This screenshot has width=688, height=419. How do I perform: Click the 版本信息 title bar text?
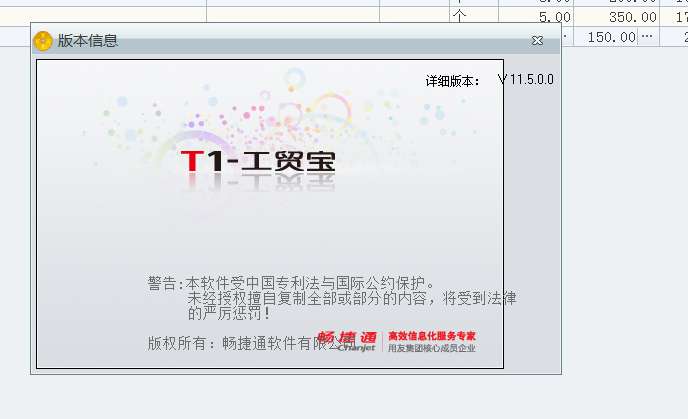click(x=88, y=41)
